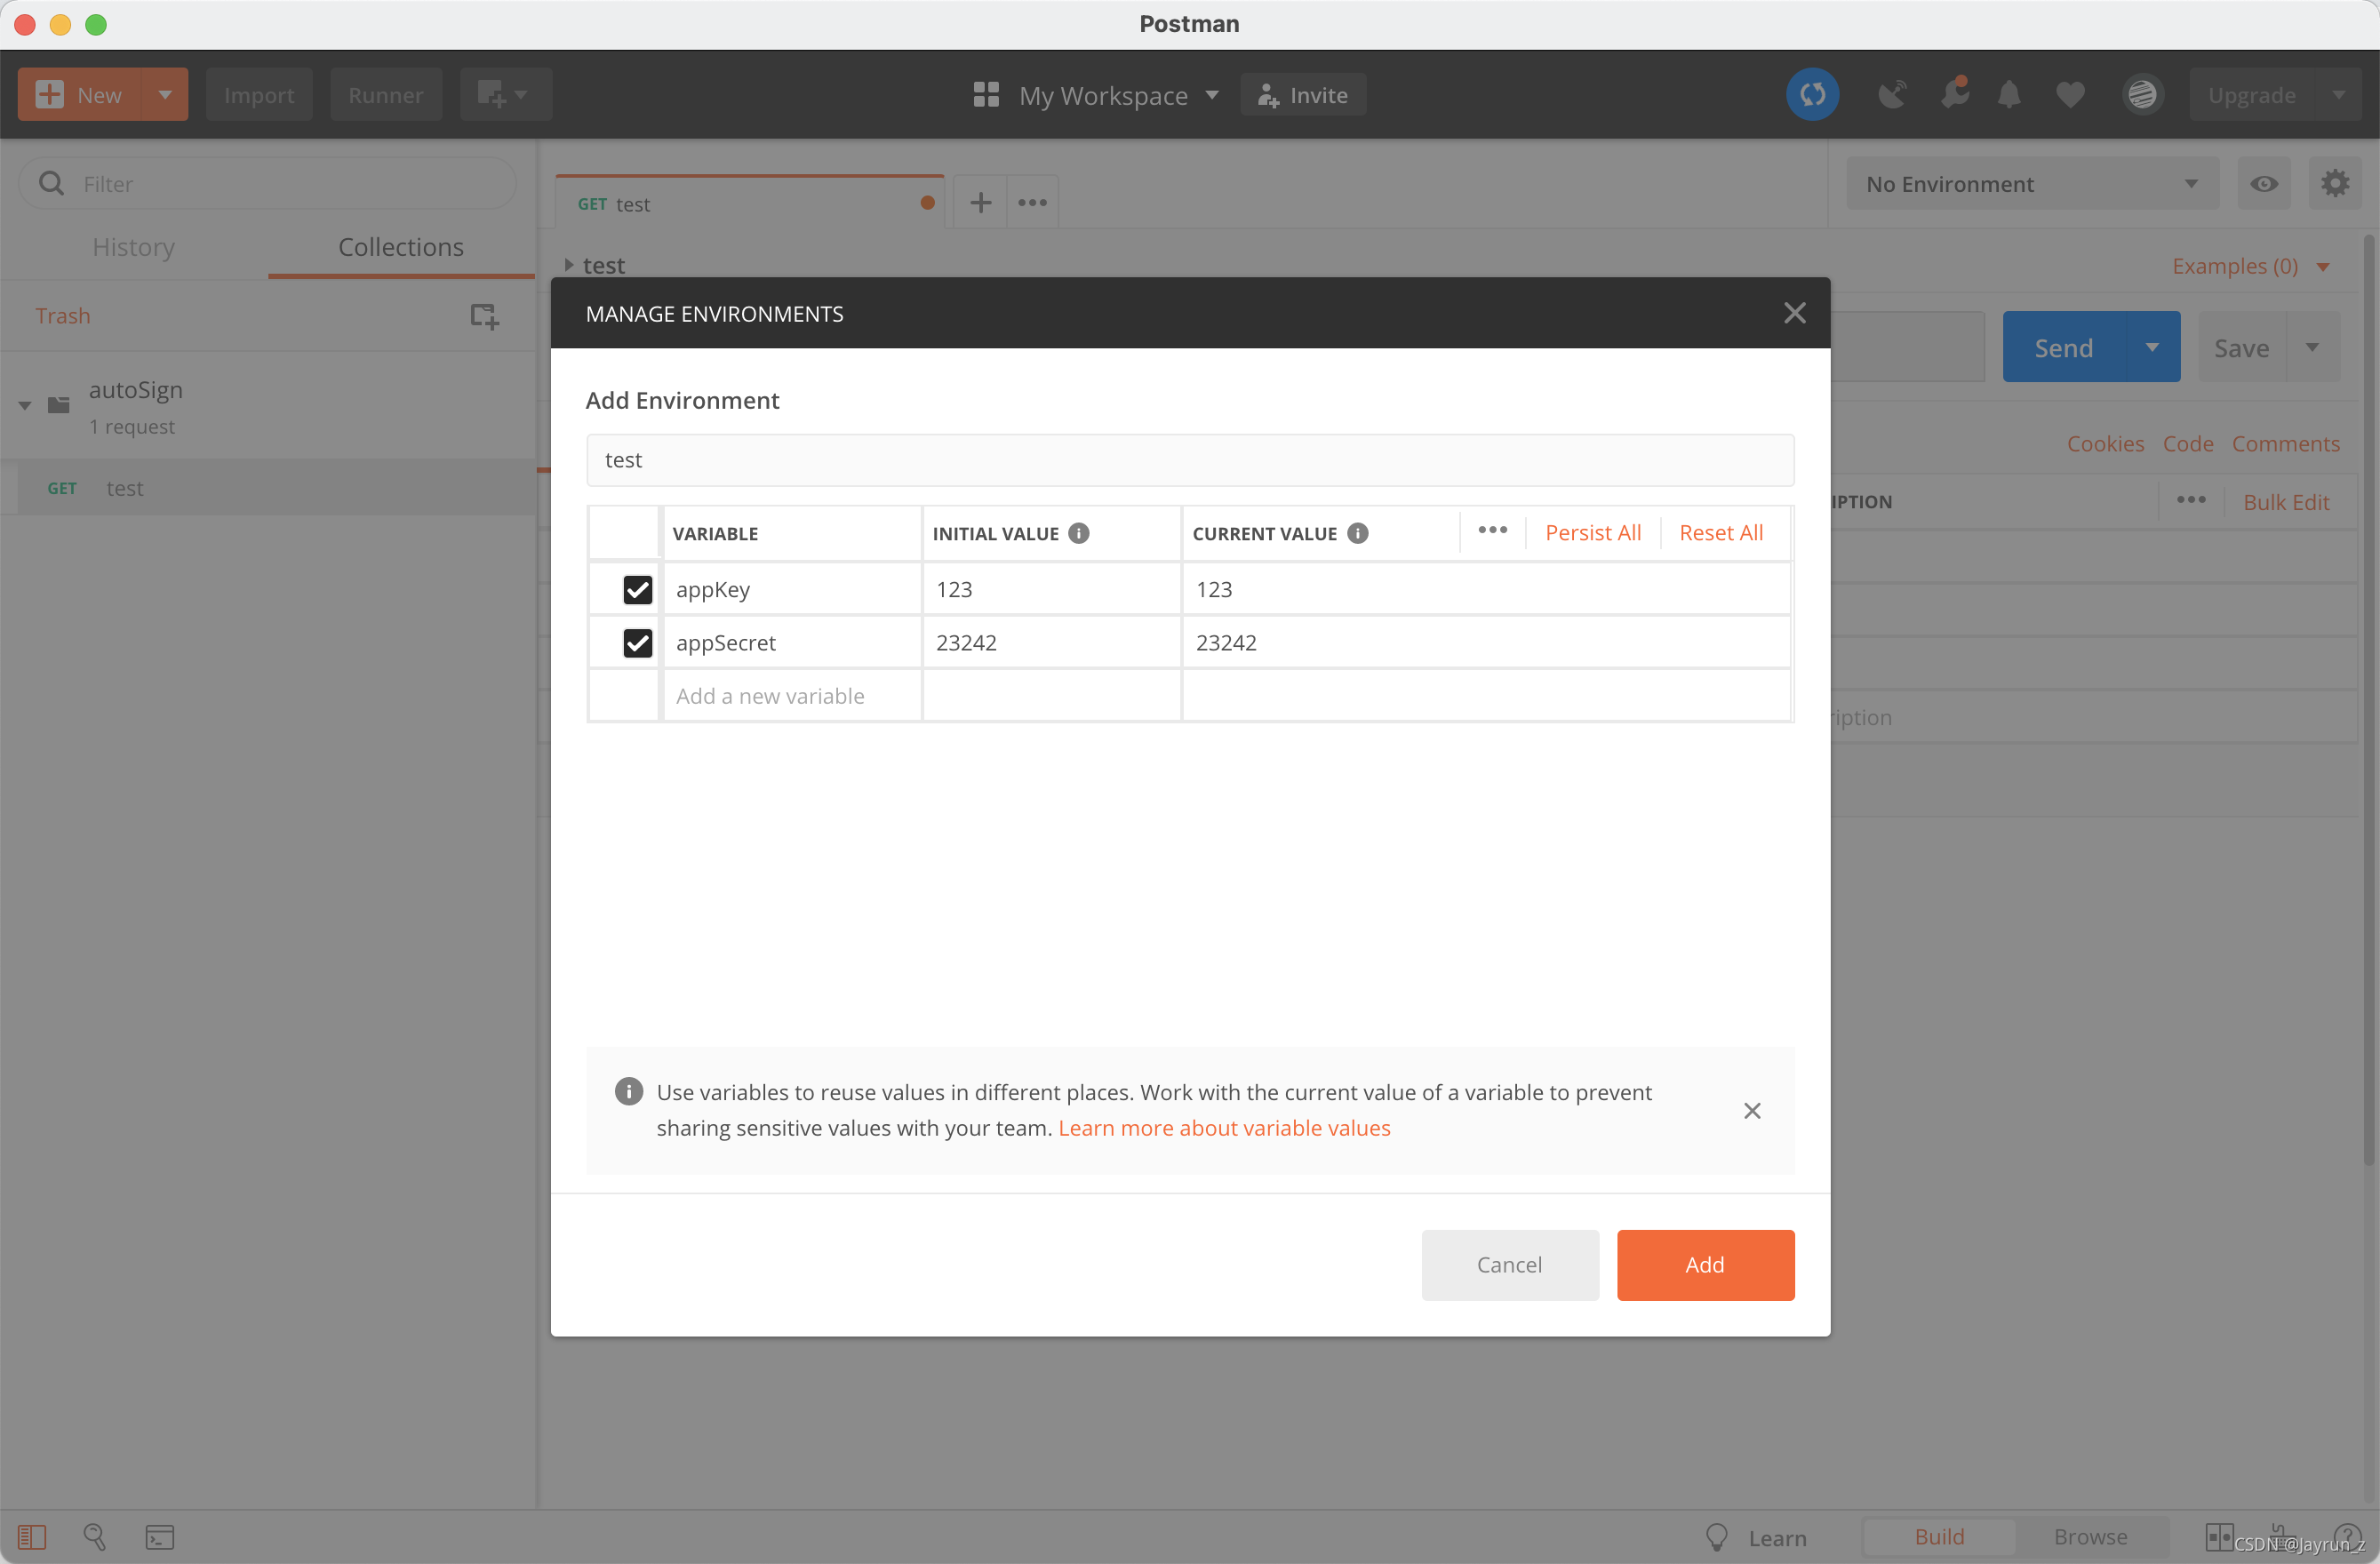Collapse the autoSign collection folder
The image size is (2380, 1564).
pyautogui.click(x=25, y=406)
